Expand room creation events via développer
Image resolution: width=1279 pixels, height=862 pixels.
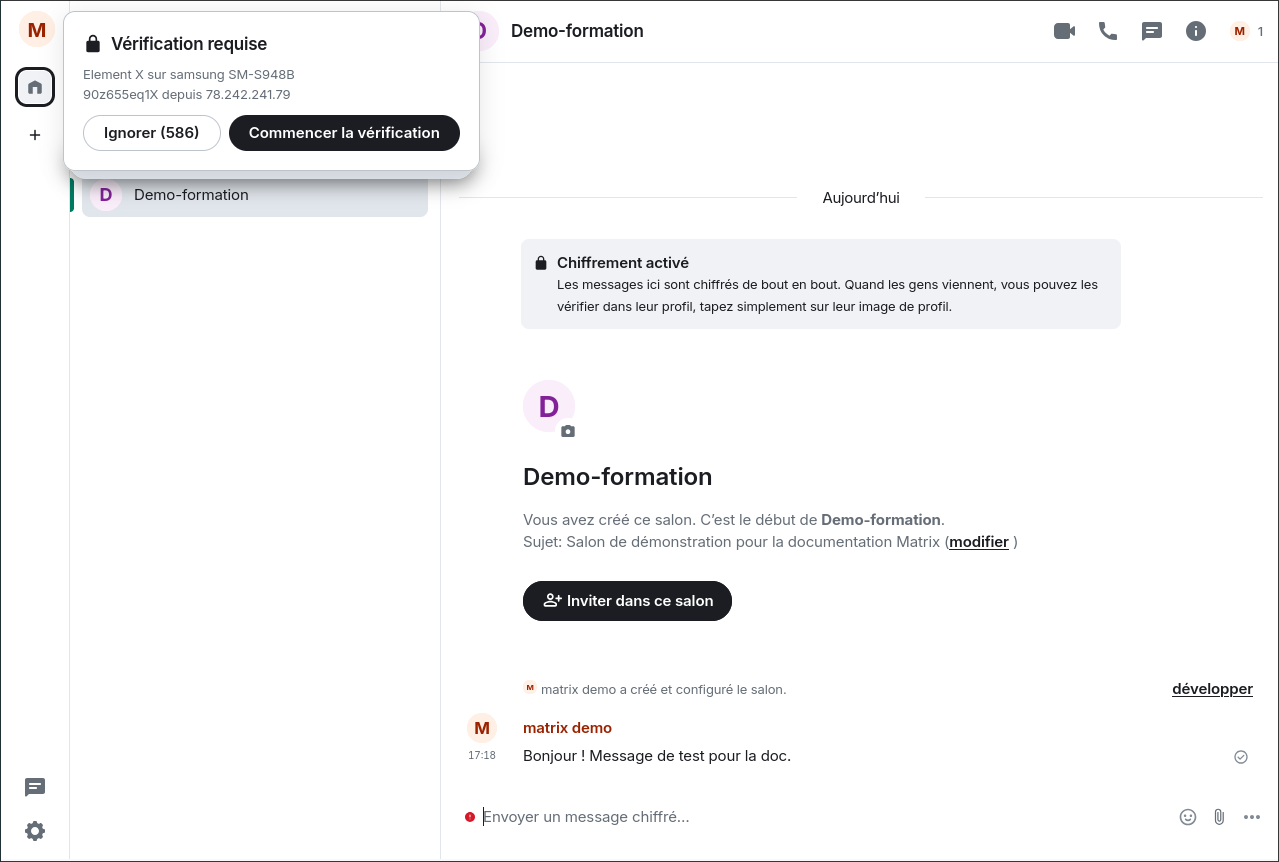coord(1212,689)
